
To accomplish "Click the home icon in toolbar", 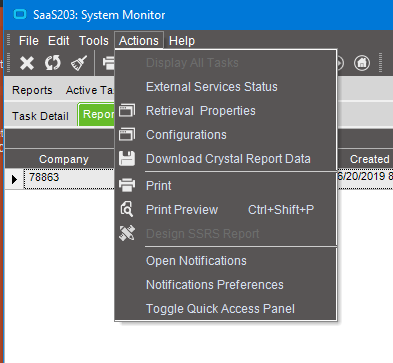I will point(362,63).
